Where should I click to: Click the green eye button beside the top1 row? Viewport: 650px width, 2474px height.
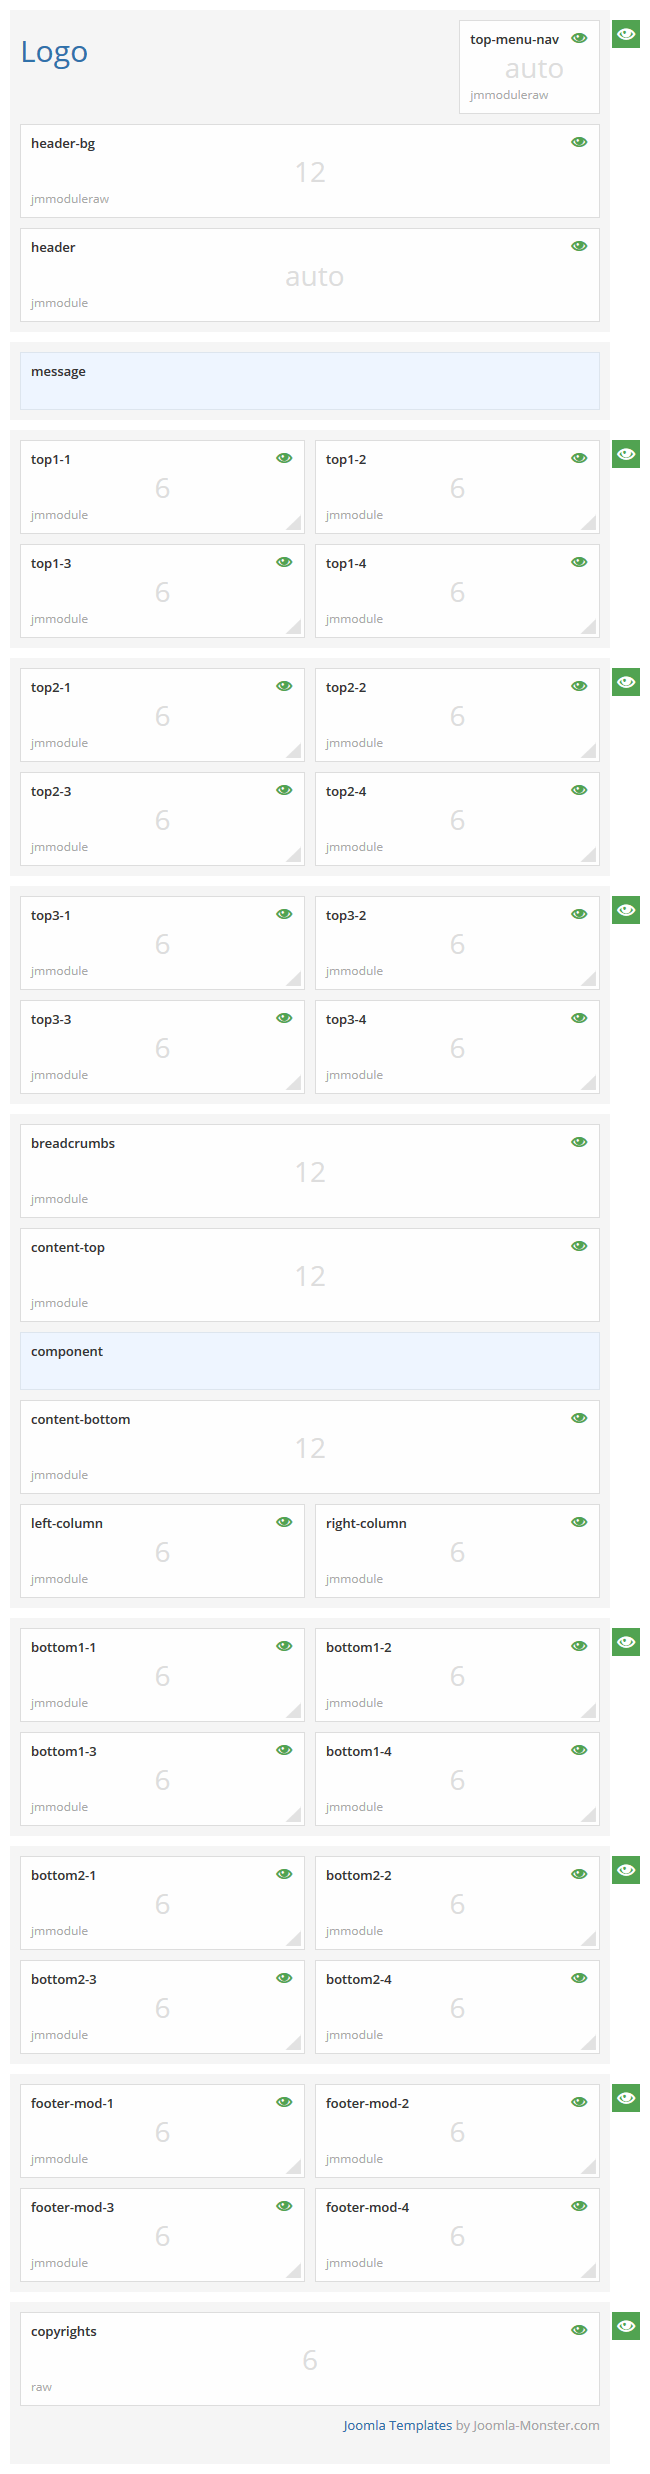(626, 454)
